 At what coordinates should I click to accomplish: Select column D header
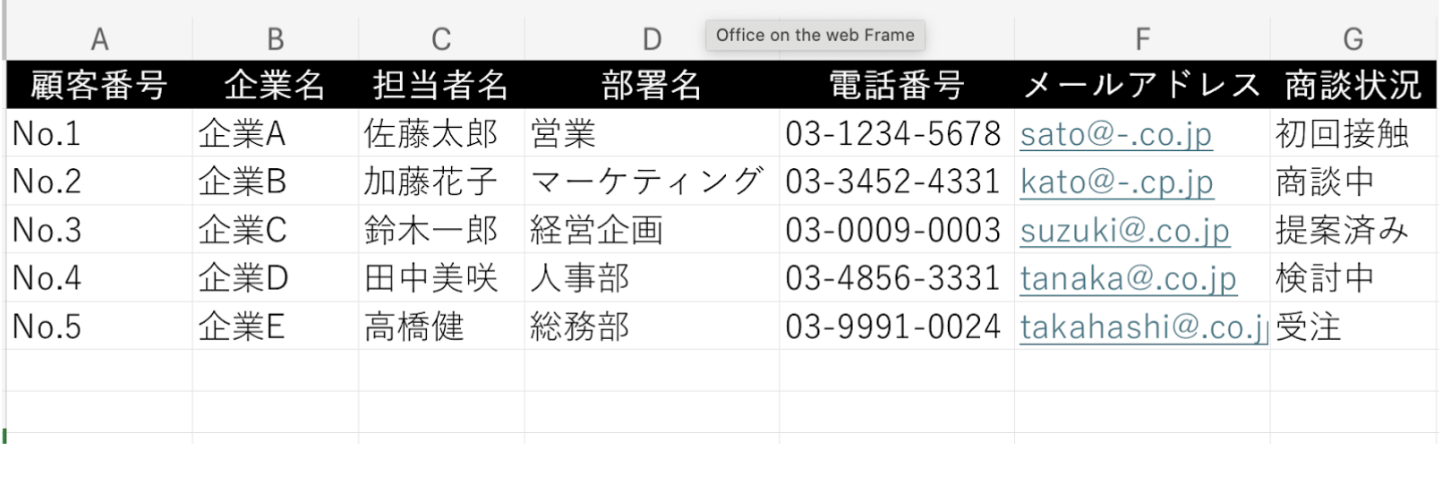[x=652, y=39]
